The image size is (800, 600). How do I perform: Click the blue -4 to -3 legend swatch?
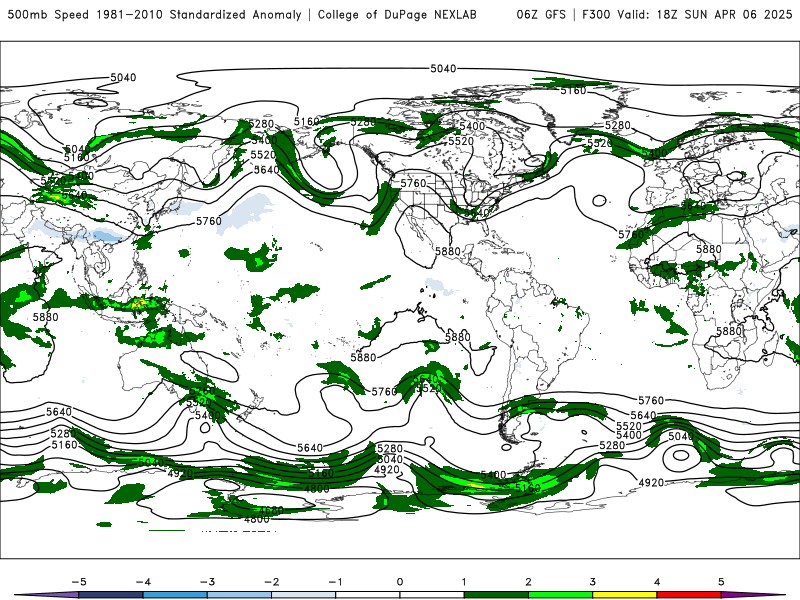[175, 595]
